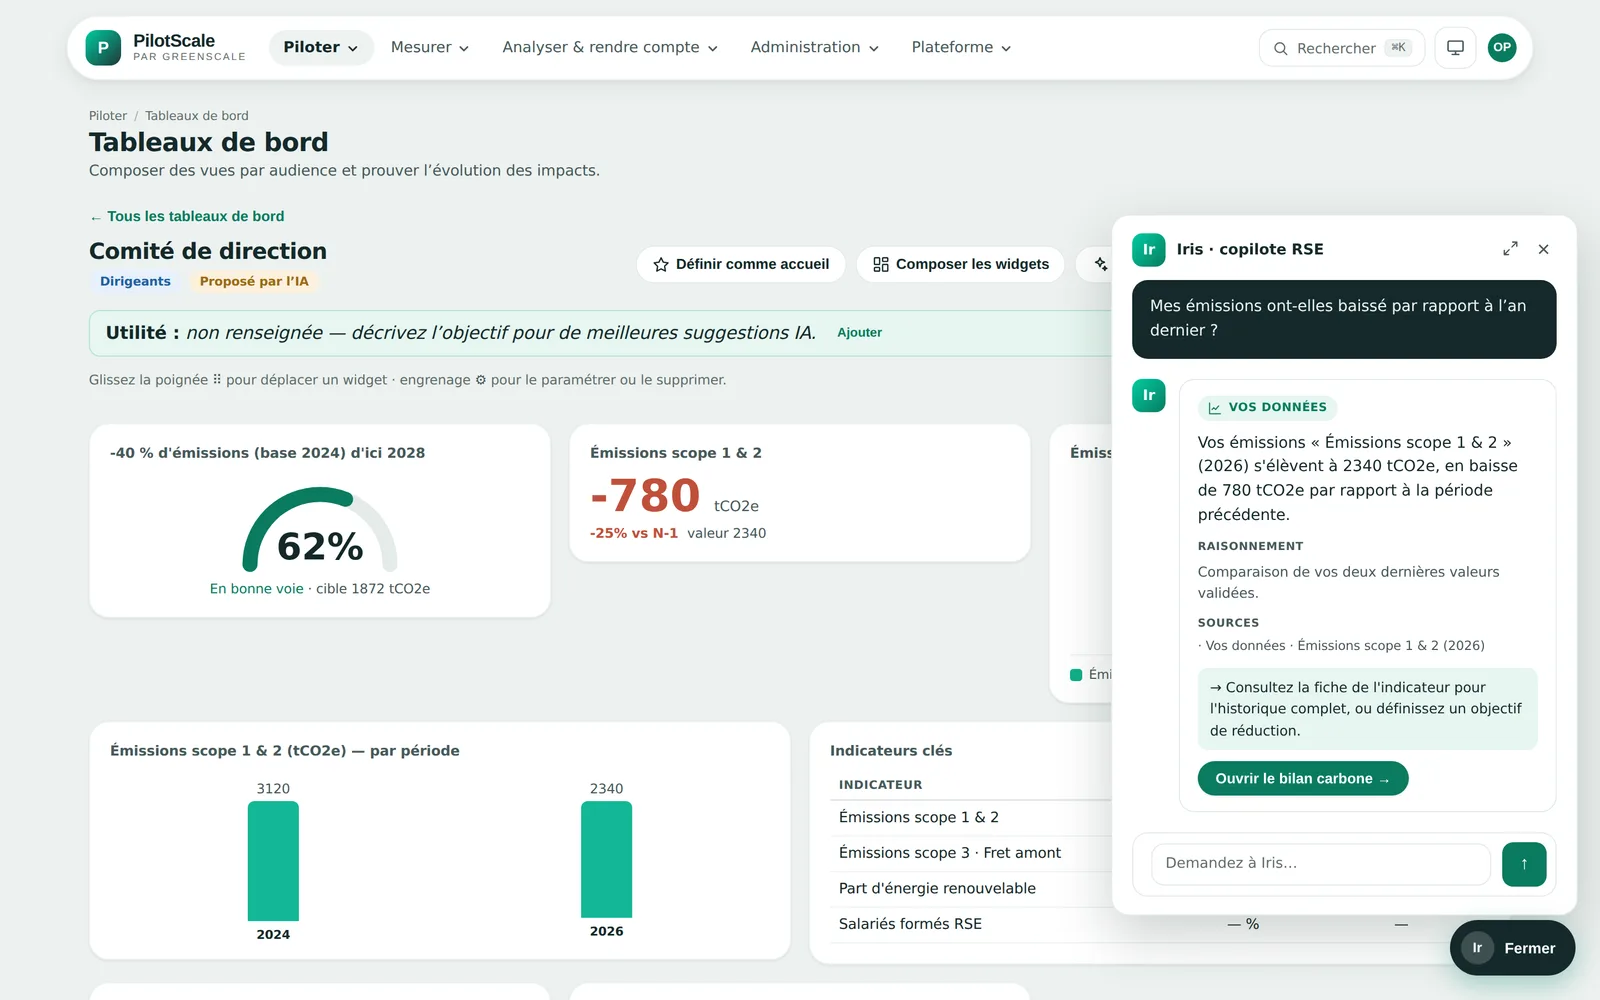This screenshot has height=1000, width=1600.
Task: Click the 62% gauge progress arc
Action: 320,530
